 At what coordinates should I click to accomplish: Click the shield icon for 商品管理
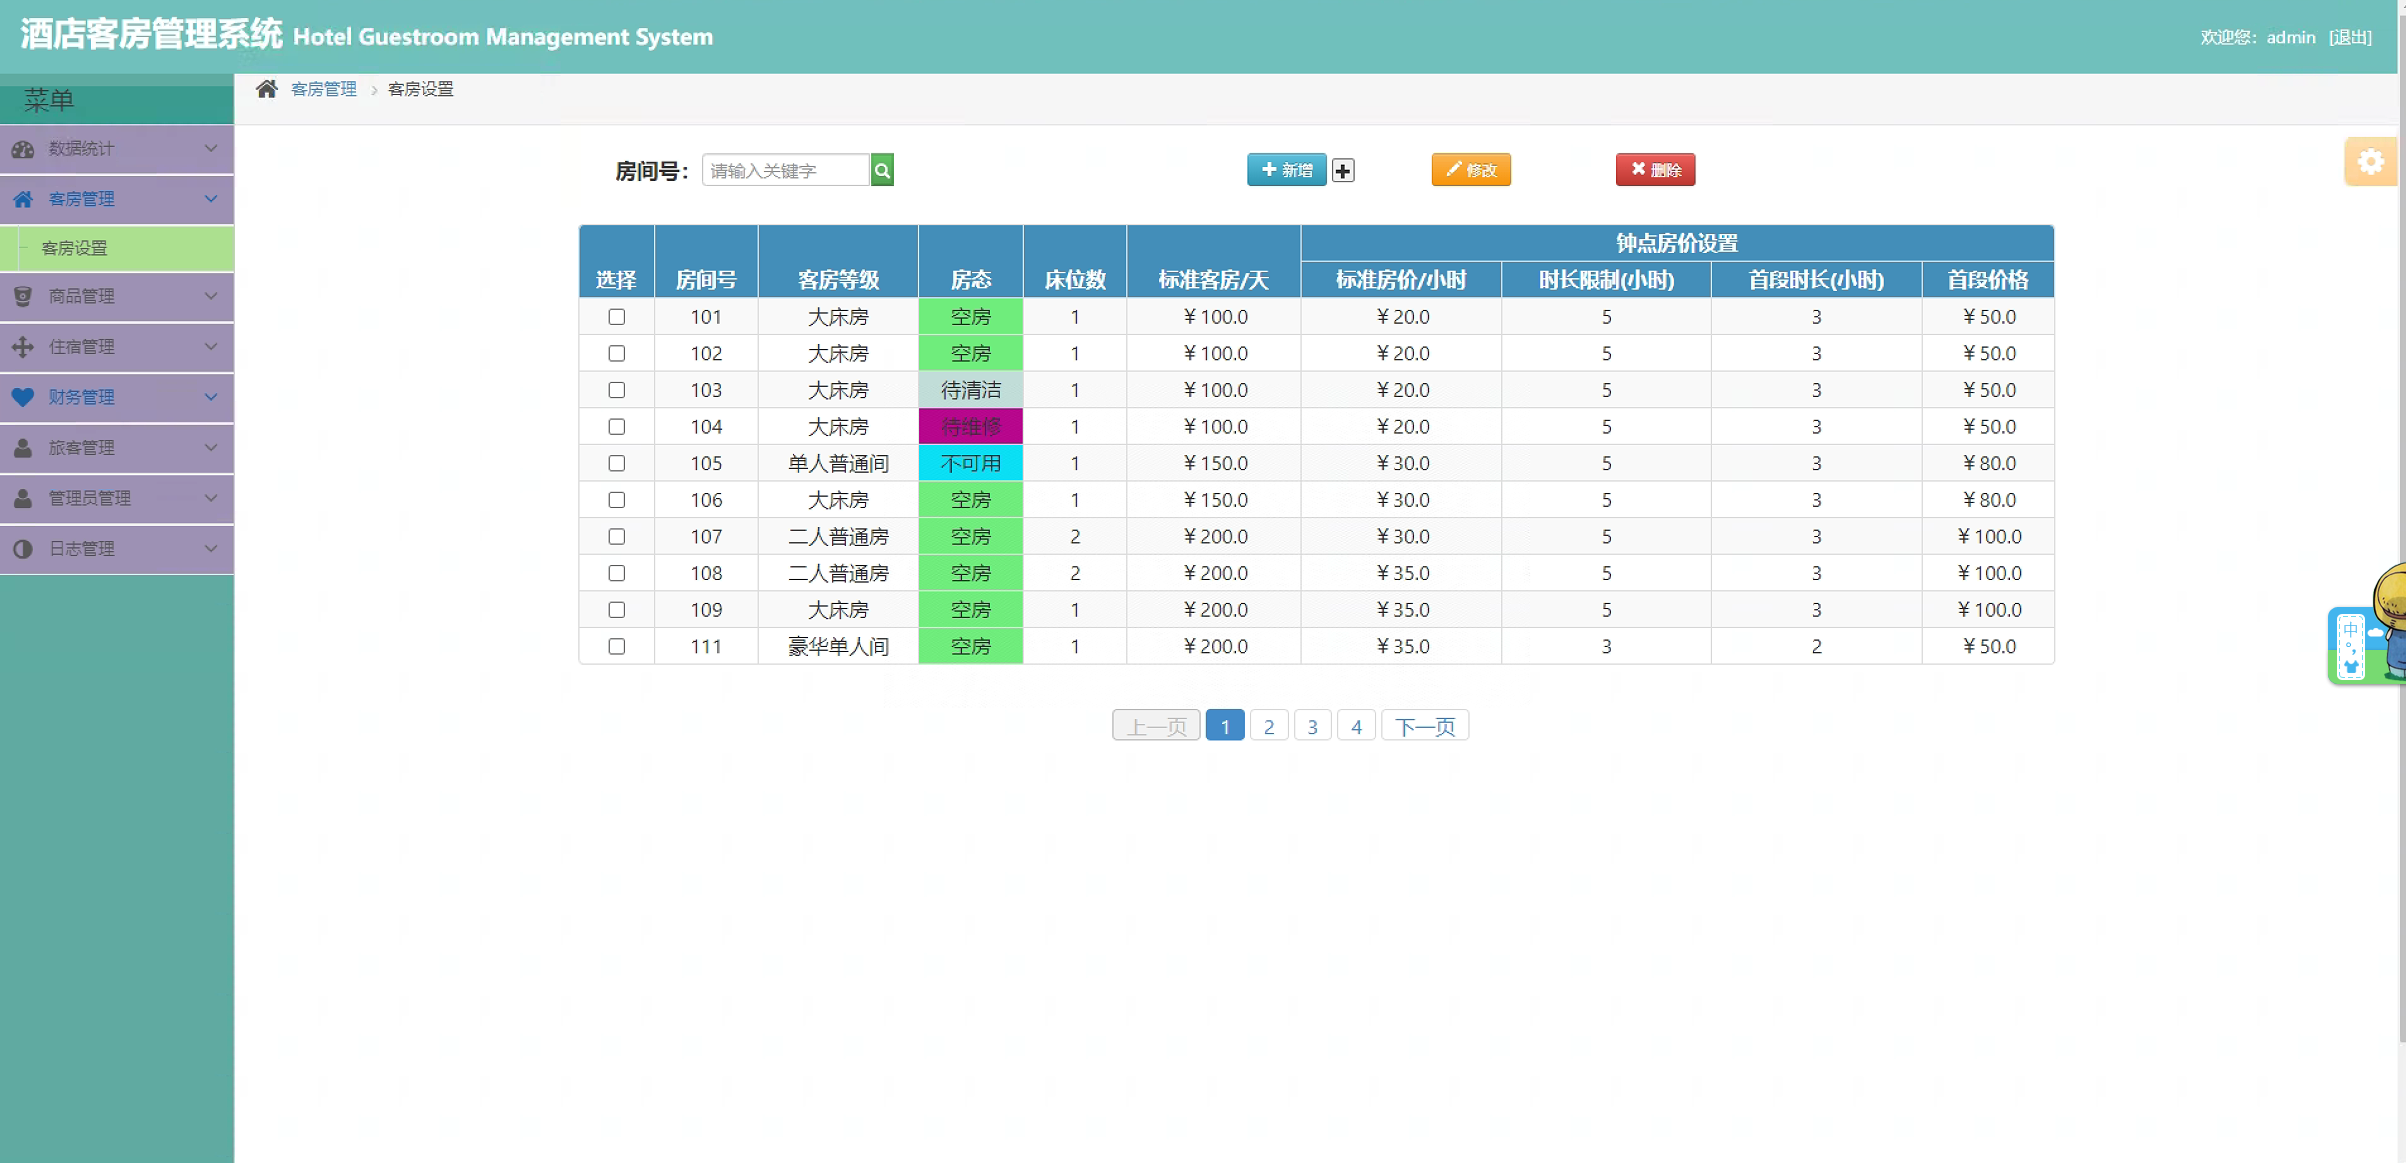coord(23,296)
